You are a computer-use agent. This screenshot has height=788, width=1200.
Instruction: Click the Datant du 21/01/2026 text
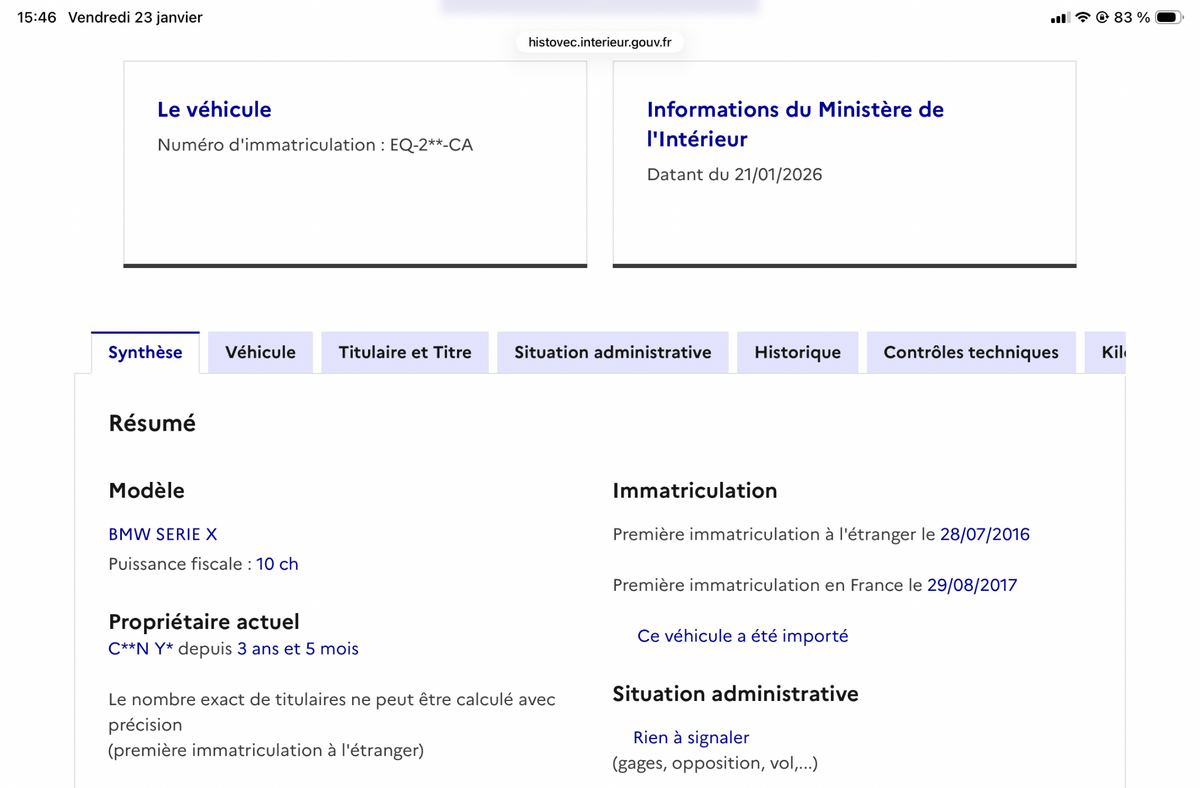pos(734,174)
